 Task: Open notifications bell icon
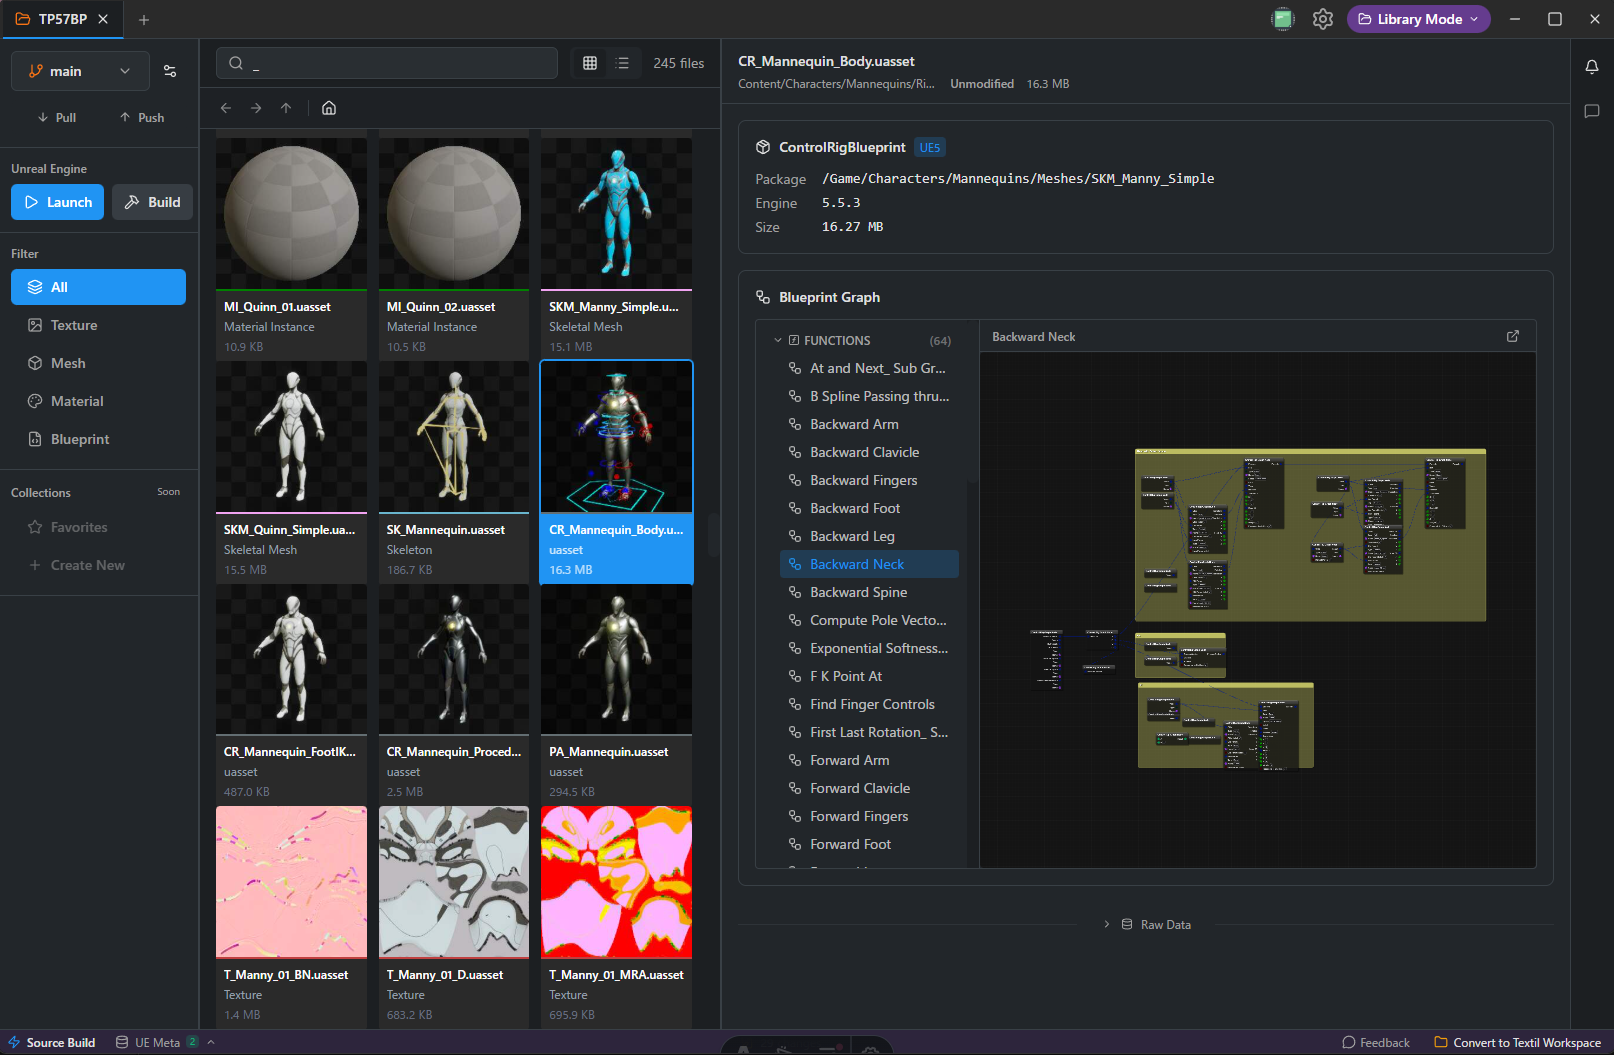1592,67
